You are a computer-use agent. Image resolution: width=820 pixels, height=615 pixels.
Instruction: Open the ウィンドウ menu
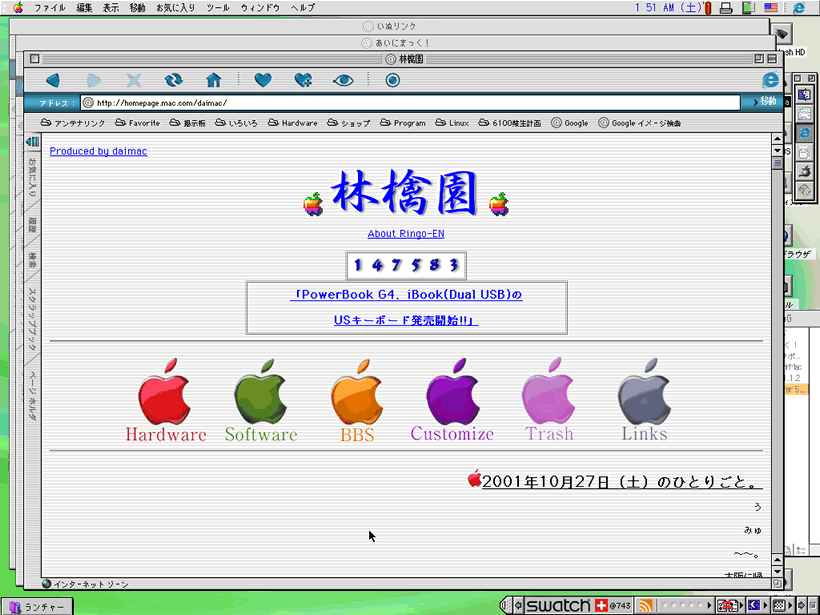click(x=260, y=8)
